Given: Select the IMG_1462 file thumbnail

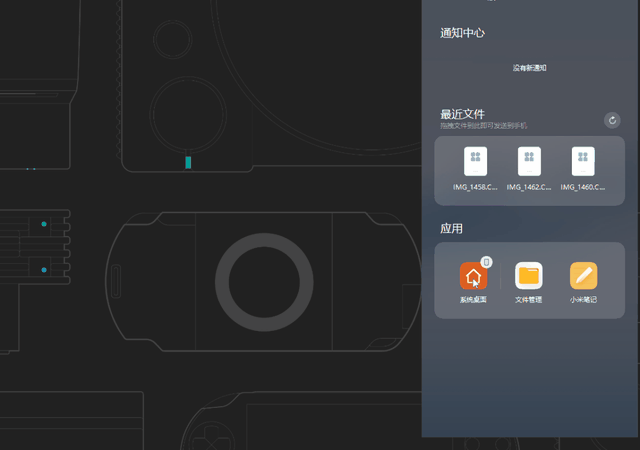Looking at the screenshot, I should [x=529, y=161].
